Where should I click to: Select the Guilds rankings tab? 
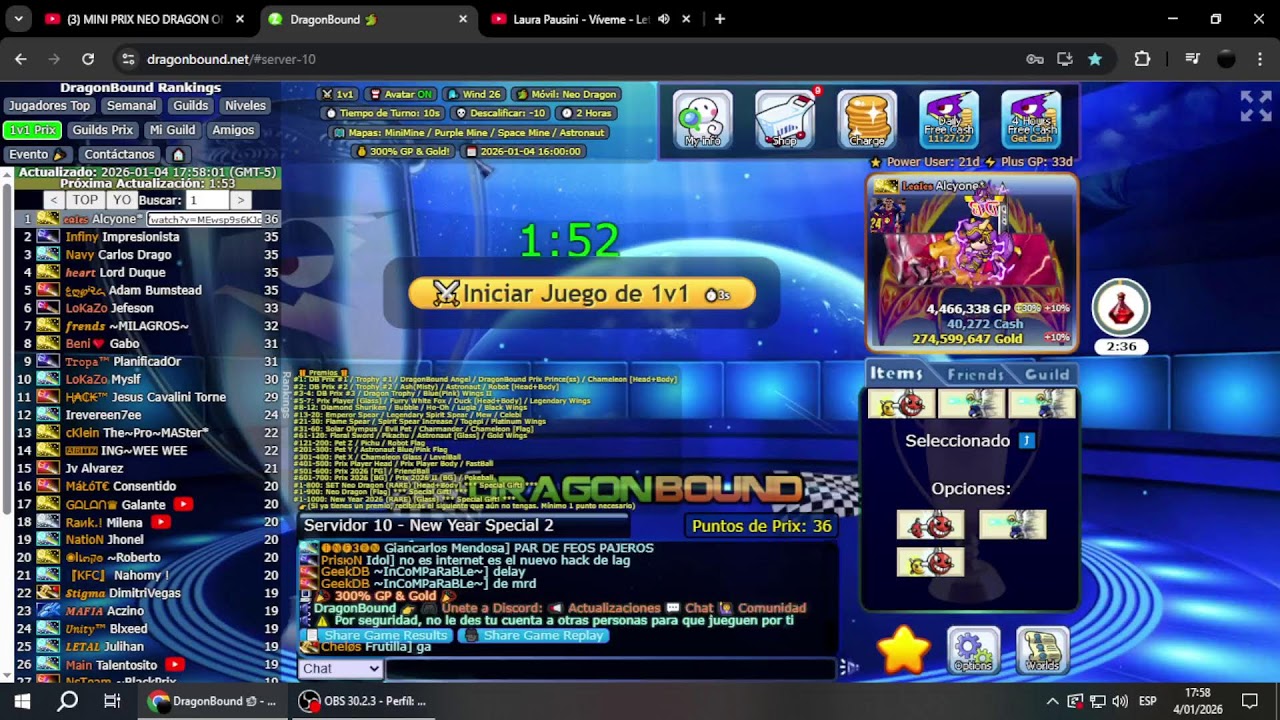pyautogui.click(x=190, y=106)
